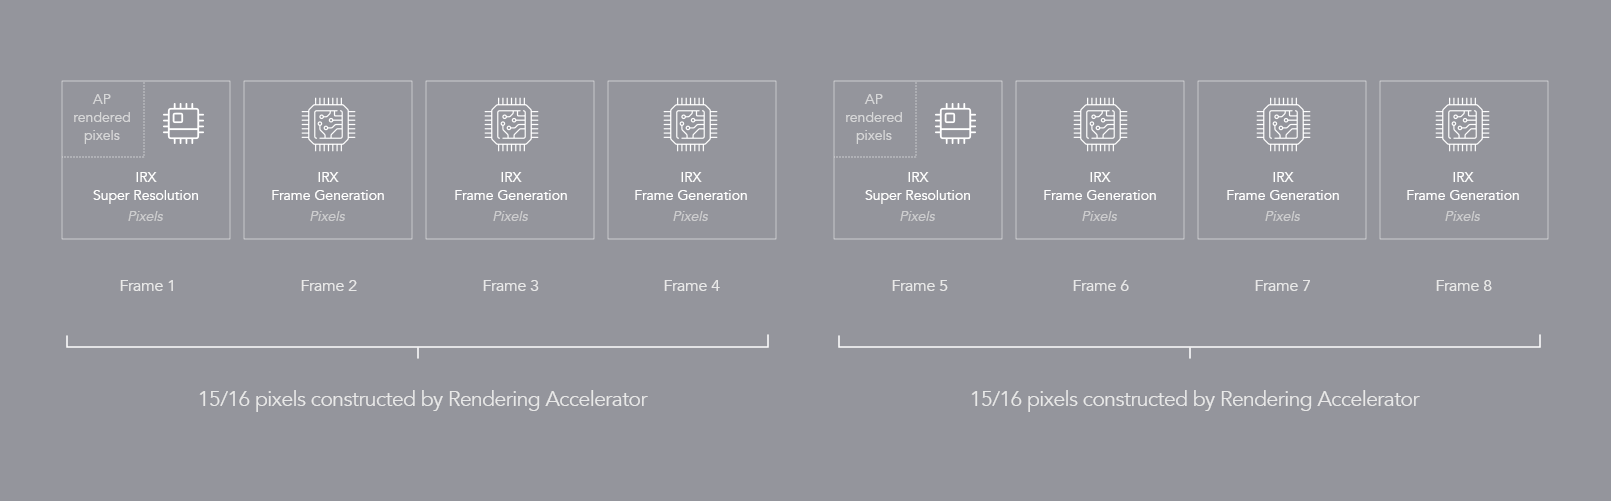Click the IRX chip icon above Frame 4
The width and height of the screenshot is (1611, 501).
691,125
